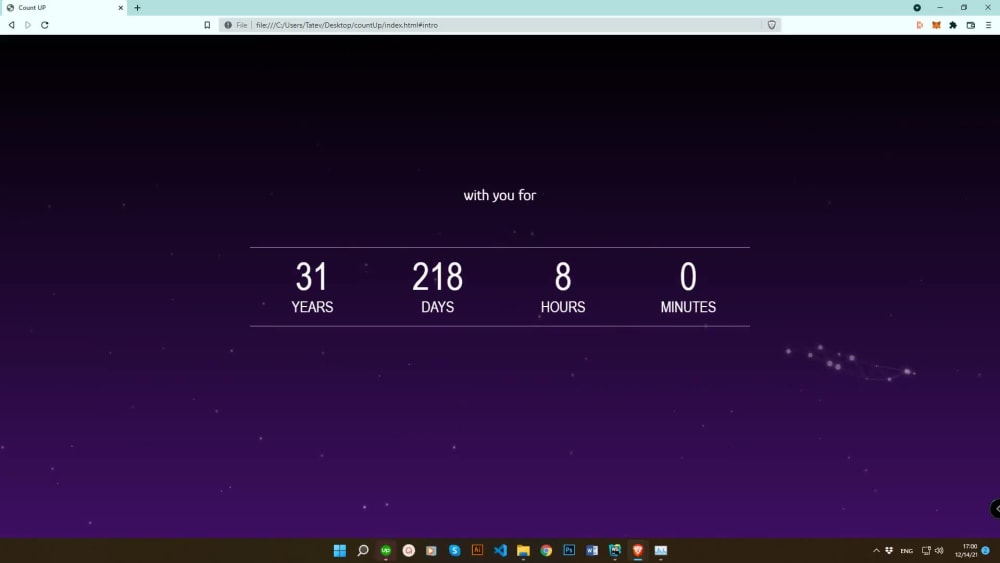This screenshot has height=563, width=1000.
Task: Open WebStorm from the taskbar
Action: coord(615,550)
